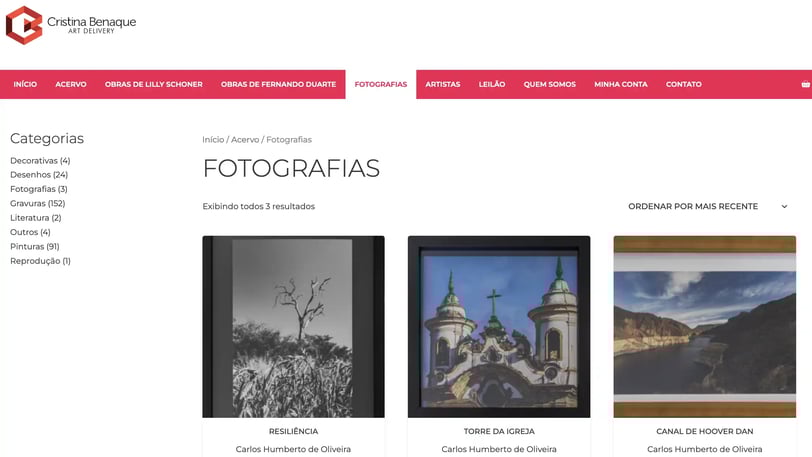Open the Fotografias (3) category
Image resolution: width=812 pixels, height=457 pixels.
tap(39, 189)
